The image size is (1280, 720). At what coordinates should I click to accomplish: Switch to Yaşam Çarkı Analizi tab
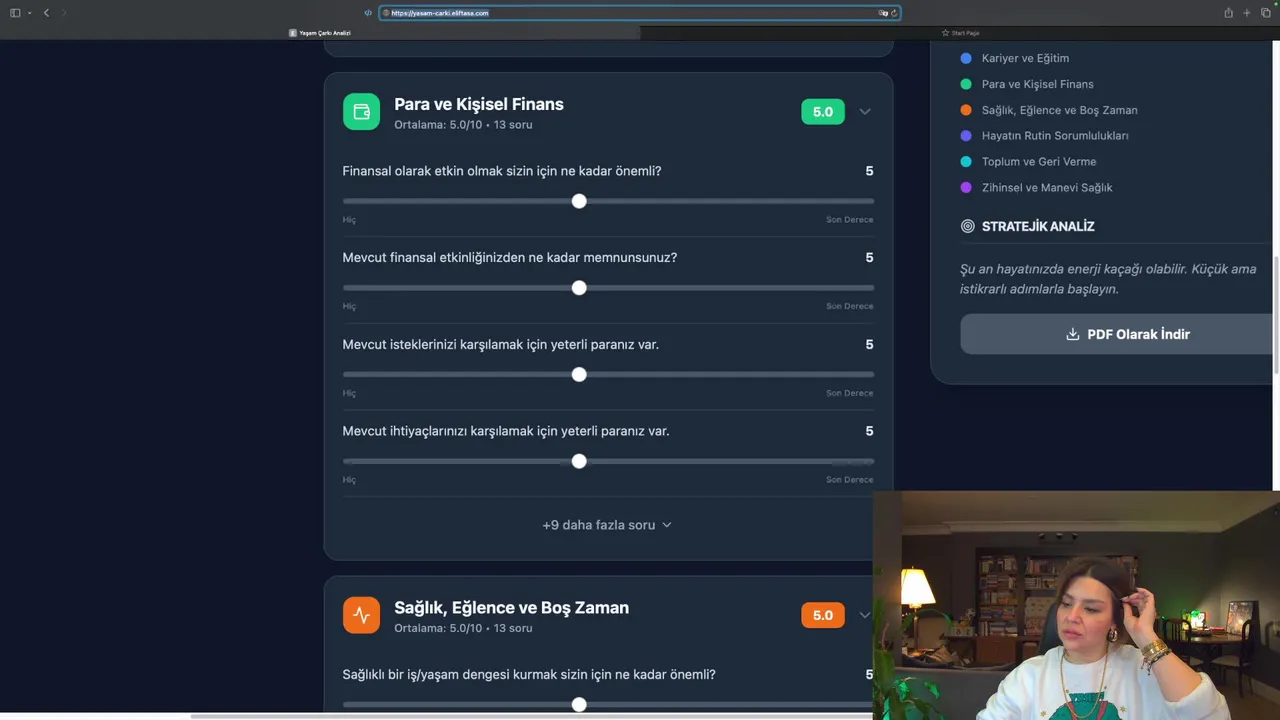(x=320, y=33)
